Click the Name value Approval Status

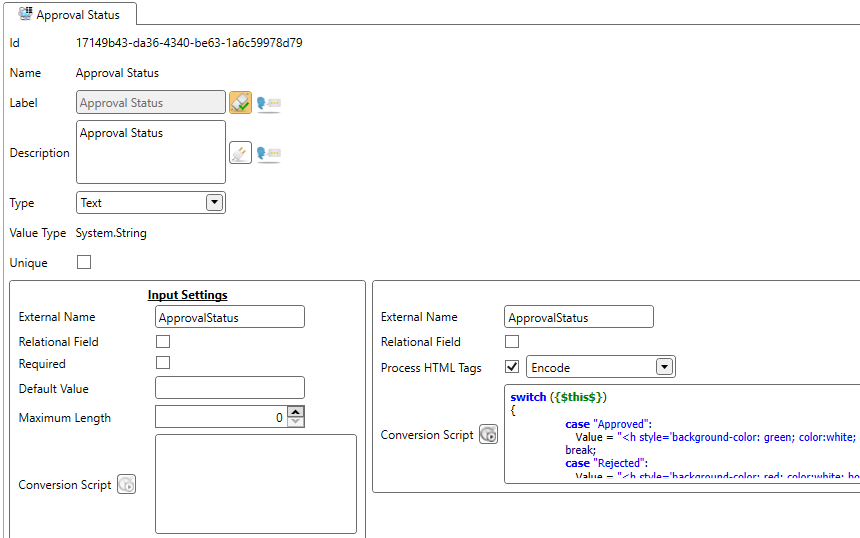coord(117,73)
